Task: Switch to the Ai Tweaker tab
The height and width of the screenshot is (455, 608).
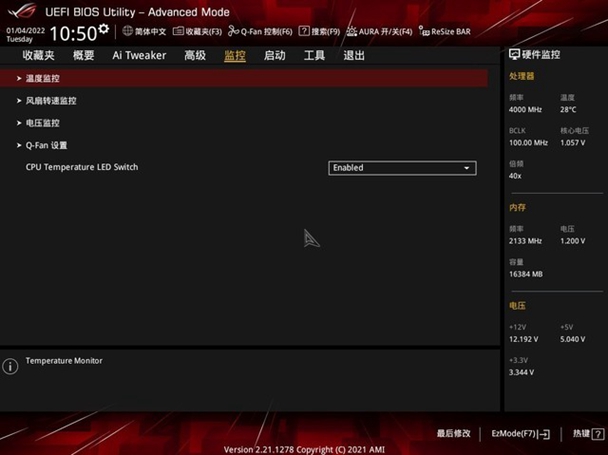Action: coord(139,56)
